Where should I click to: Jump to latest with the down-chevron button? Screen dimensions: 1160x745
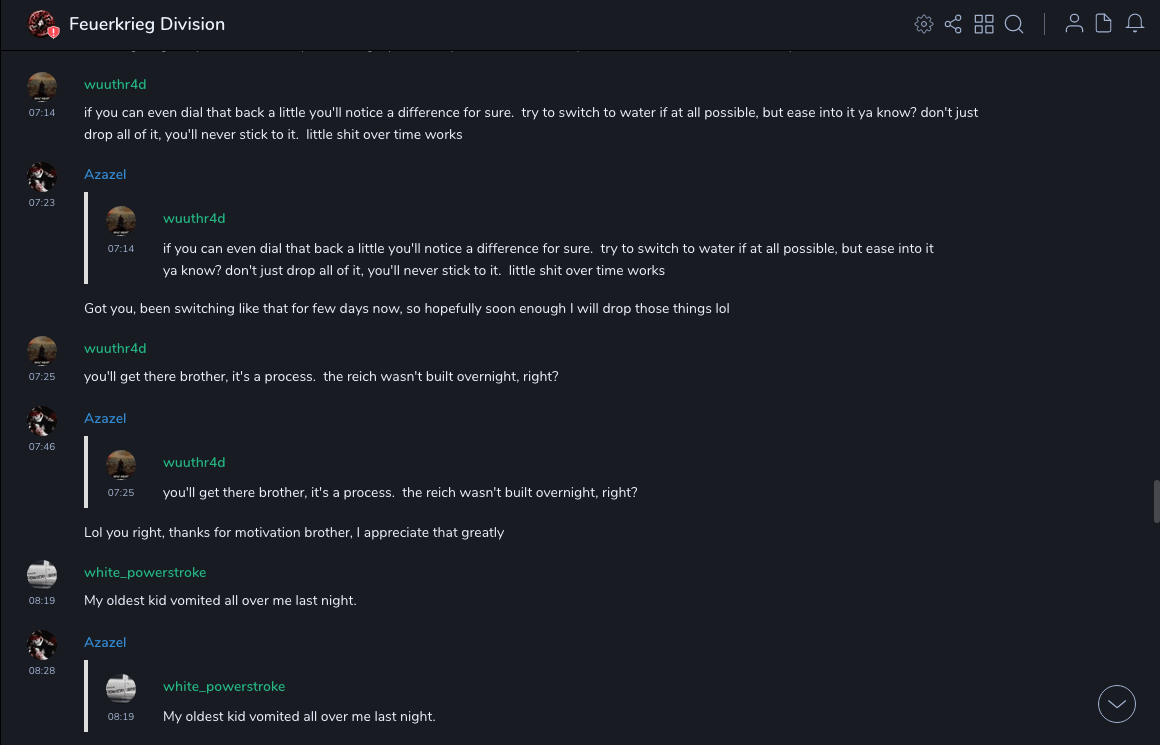tap(1117, 704)
